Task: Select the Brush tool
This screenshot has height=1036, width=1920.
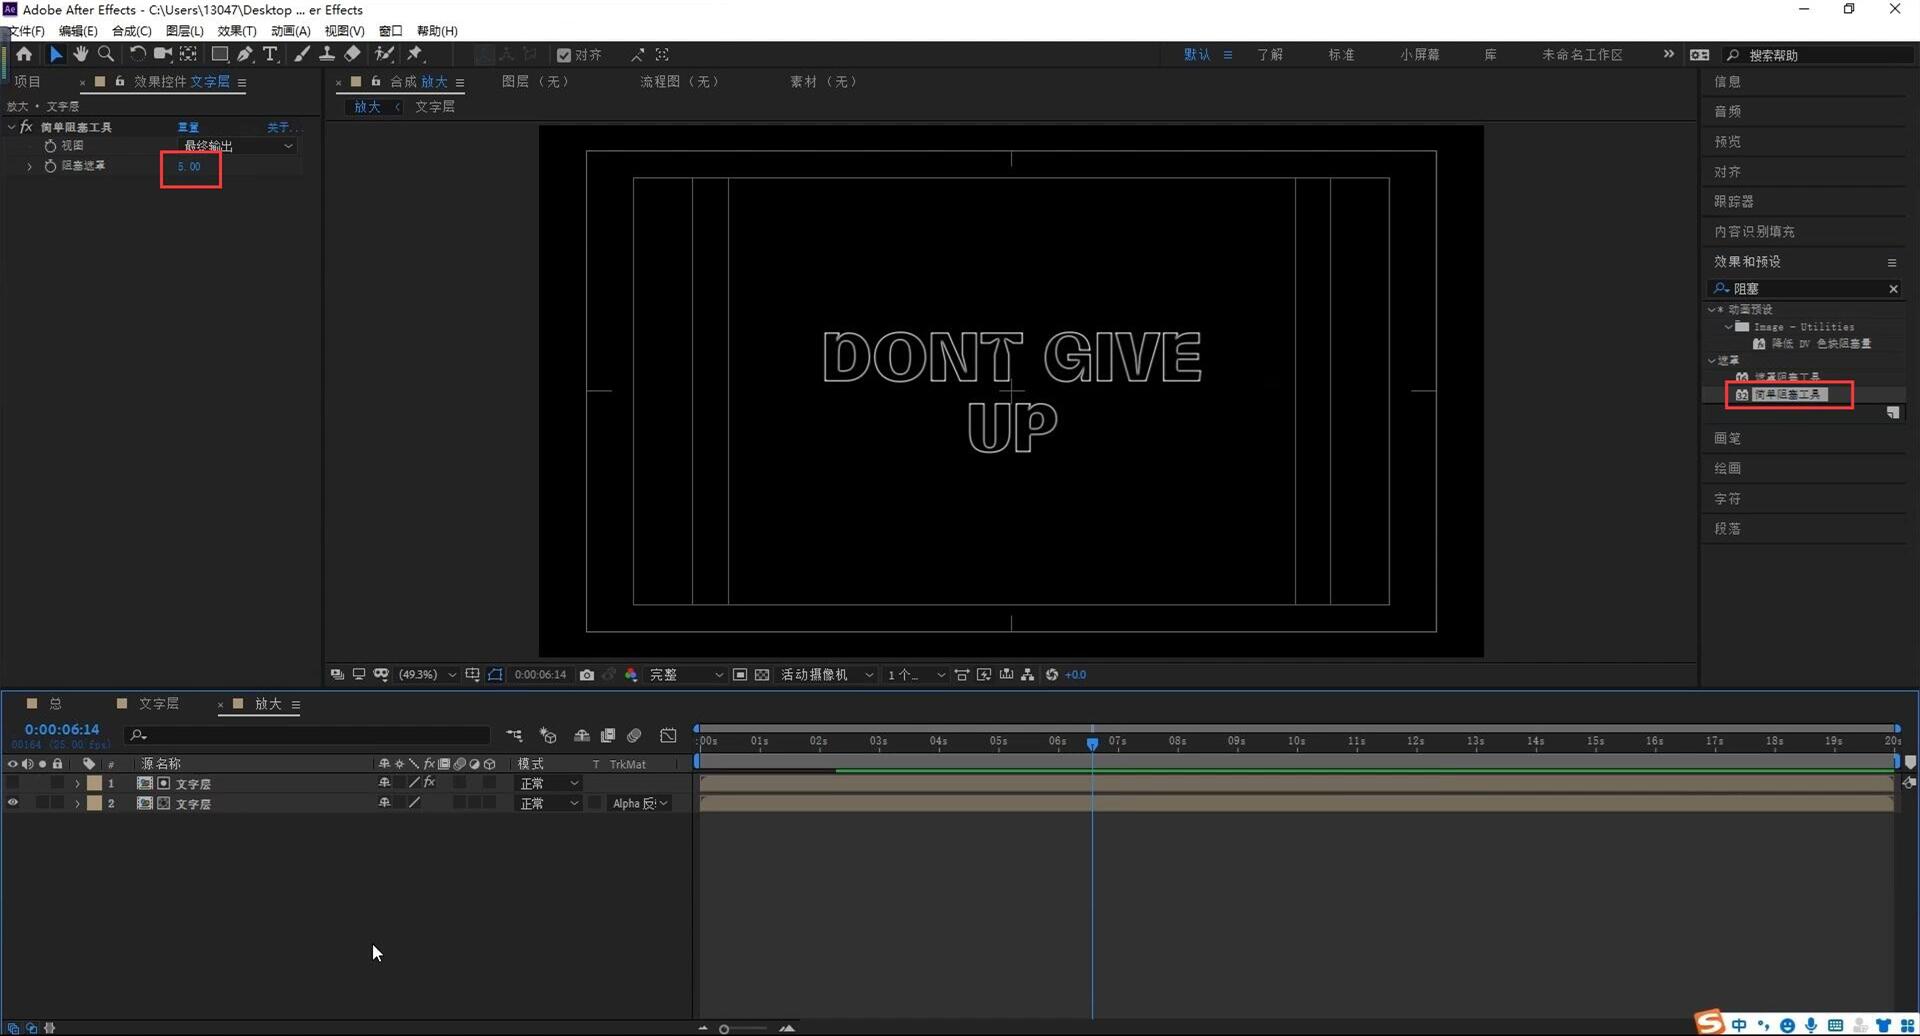Action: (x=301, y=54)
